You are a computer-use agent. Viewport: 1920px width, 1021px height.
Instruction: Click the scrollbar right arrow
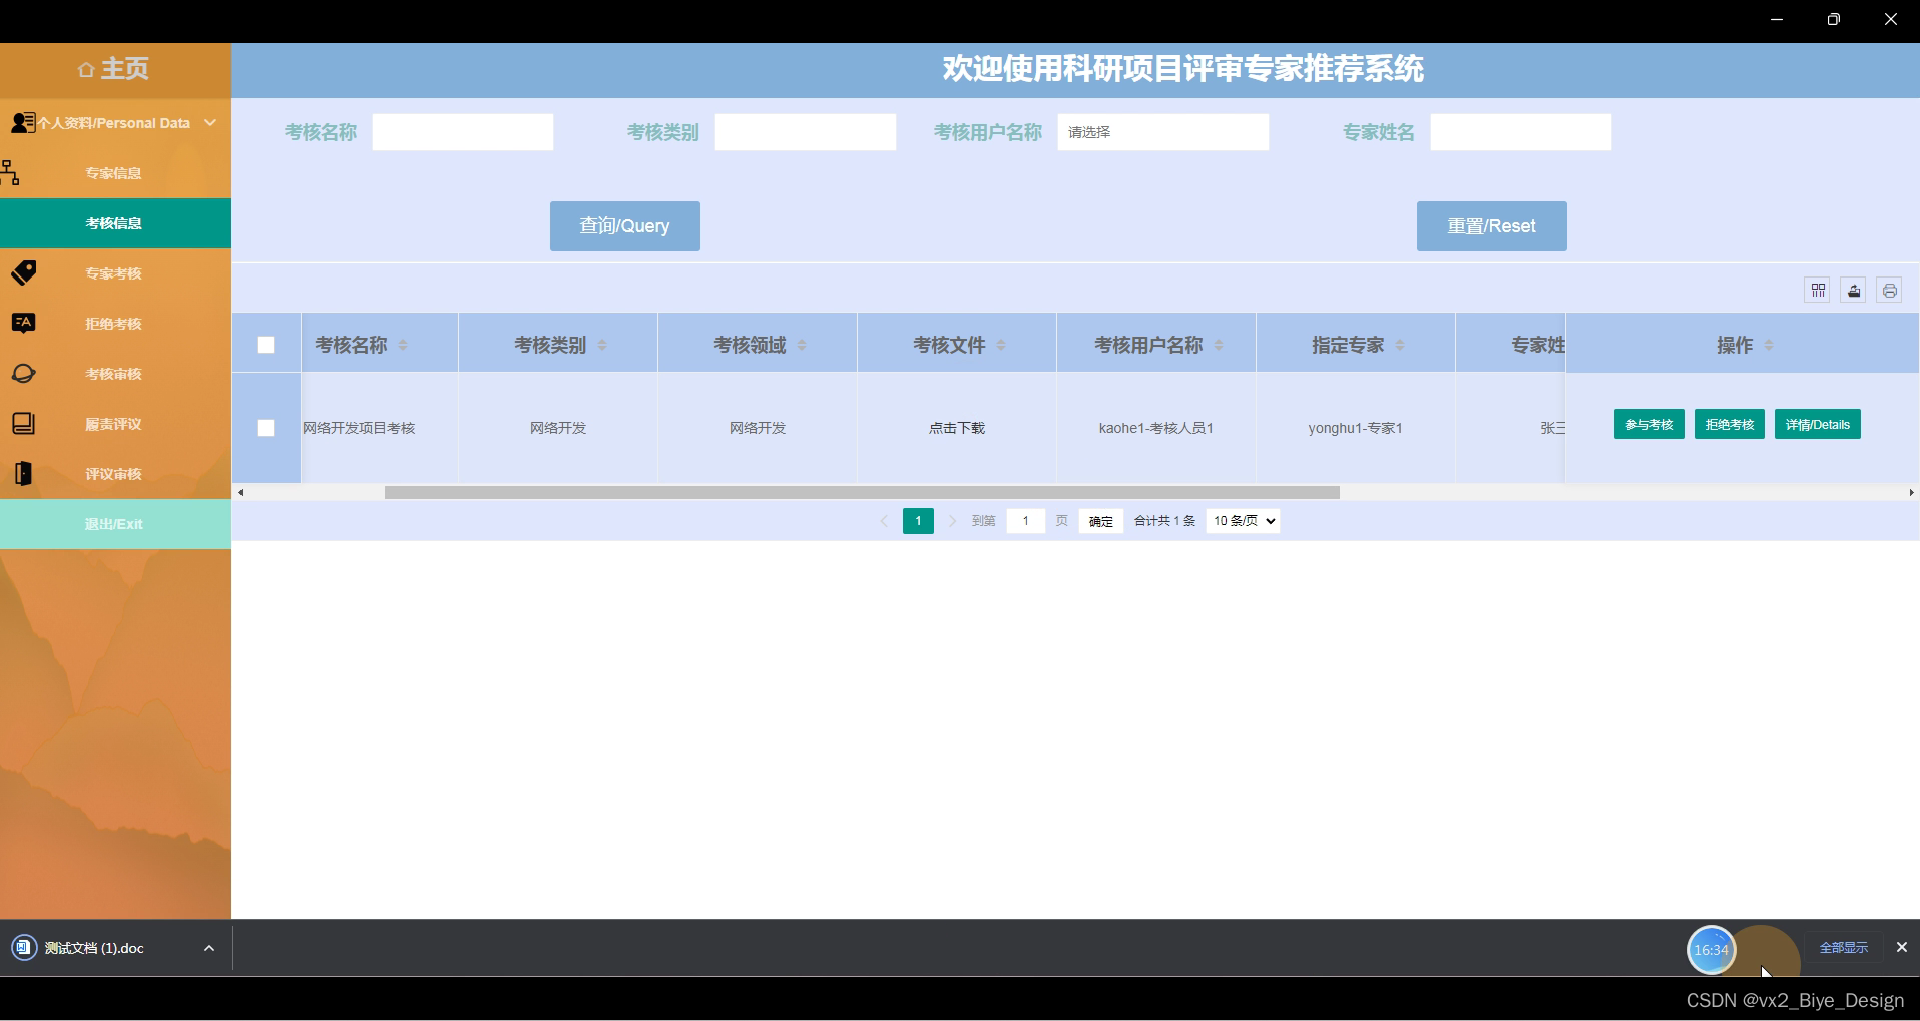point(1911,492)
